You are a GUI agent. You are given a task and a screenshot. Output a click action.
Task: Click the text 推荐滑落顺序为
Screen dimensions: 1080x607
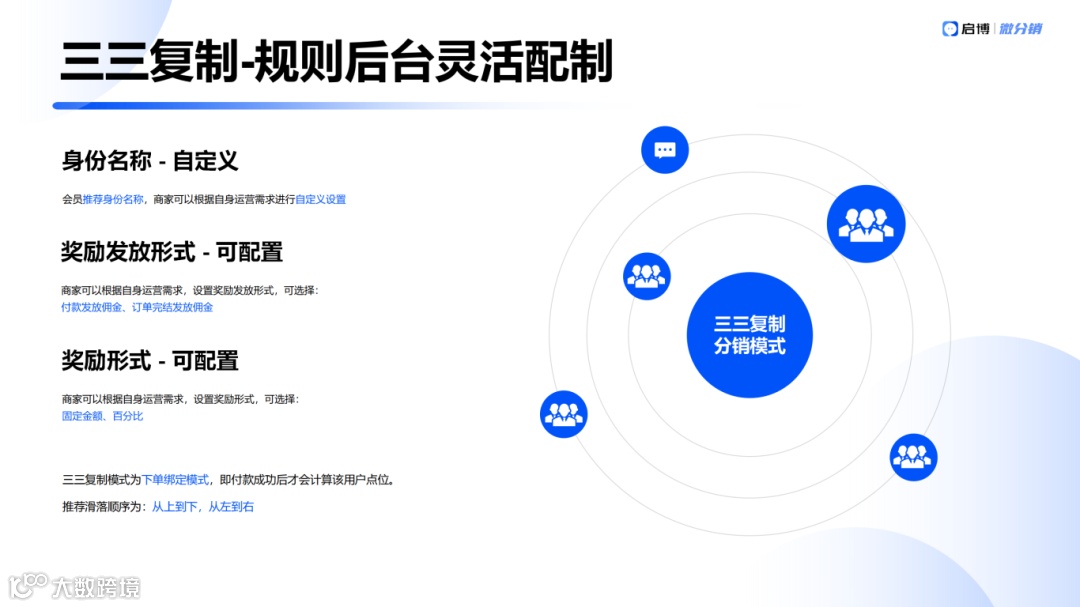[x=102, y=506]
